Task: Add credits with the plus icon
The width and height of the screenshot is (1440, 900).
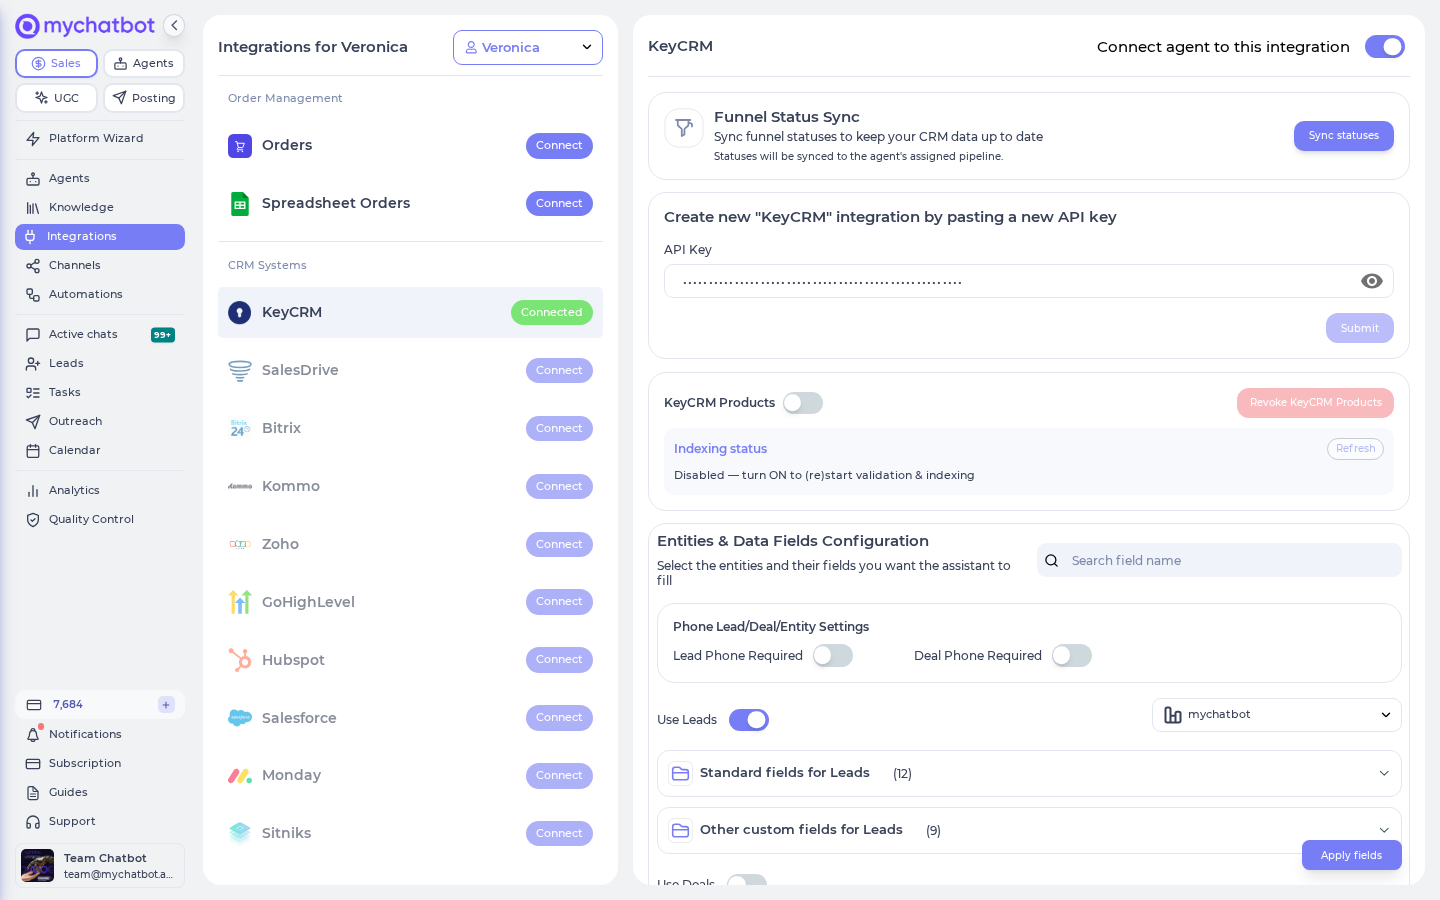Action: pyautogui.click(x=166, y=705)
